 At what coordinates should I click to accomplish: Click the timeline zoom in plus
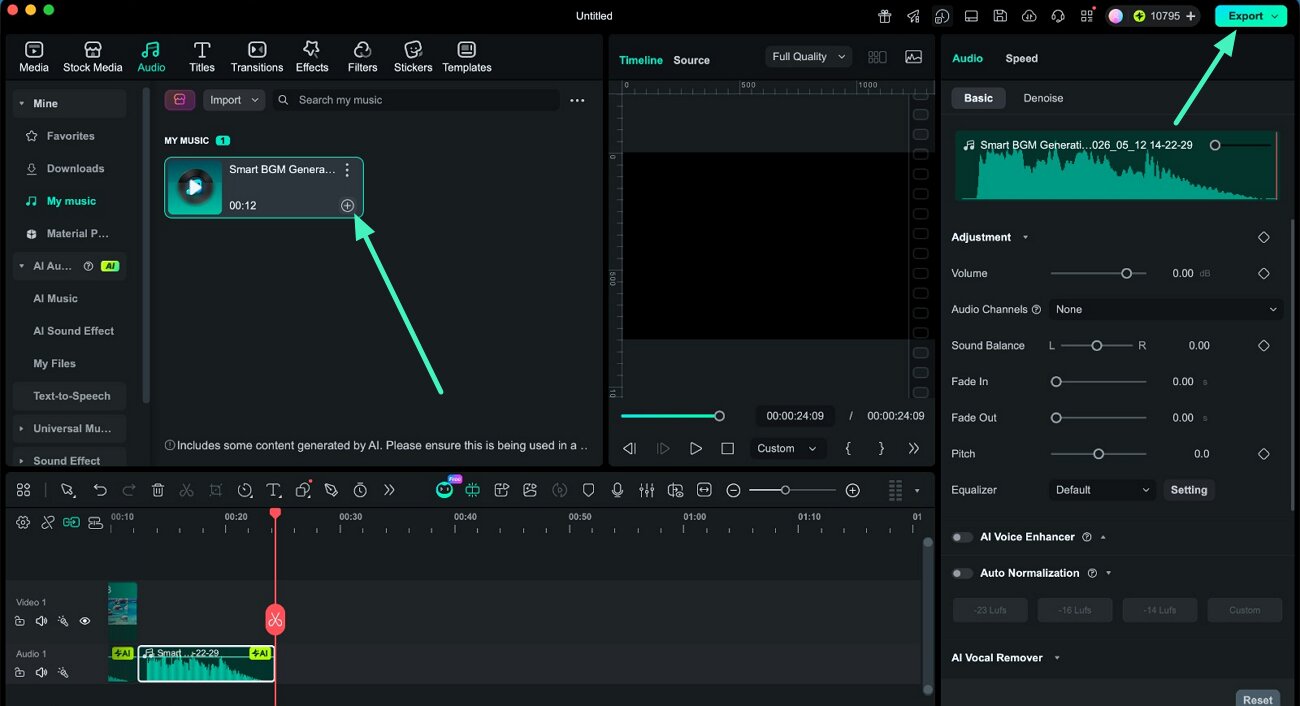[852, 490]
